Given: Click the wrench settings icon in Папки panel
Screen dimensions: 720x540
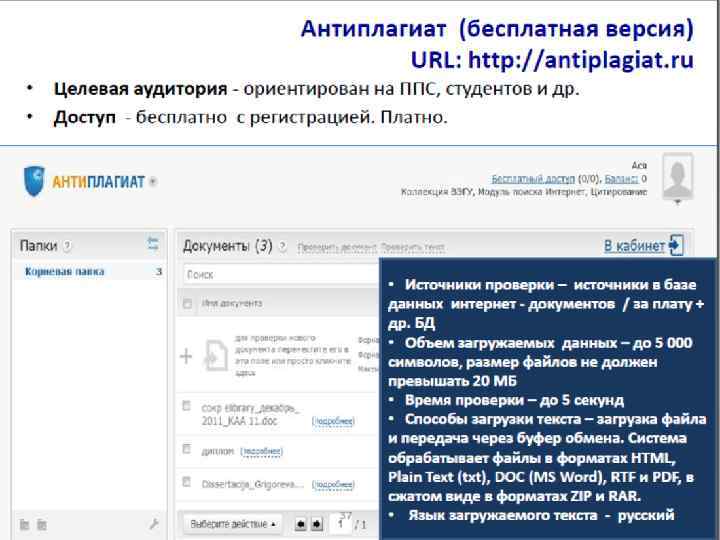Looking at the screenshot, I should tap(154, 523).
